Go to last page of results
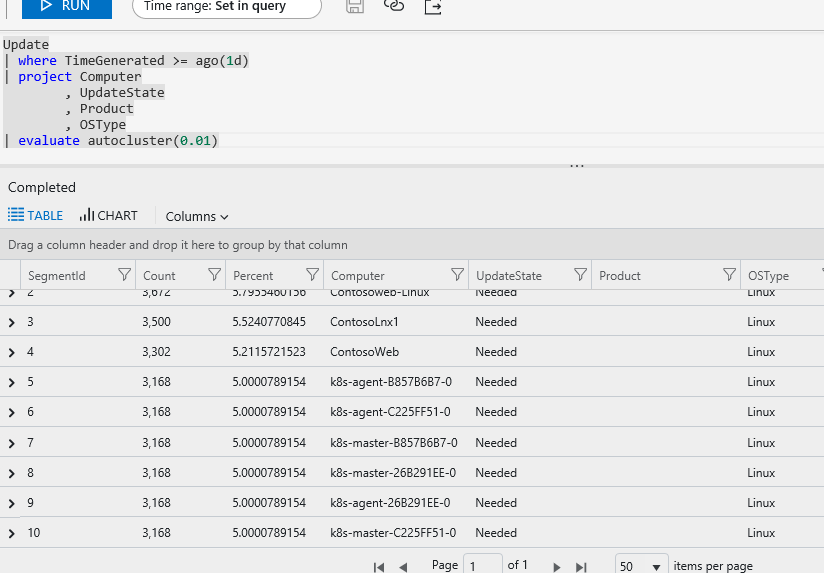The height and width of the screenshot is (573, 824). tap(580, 567)
